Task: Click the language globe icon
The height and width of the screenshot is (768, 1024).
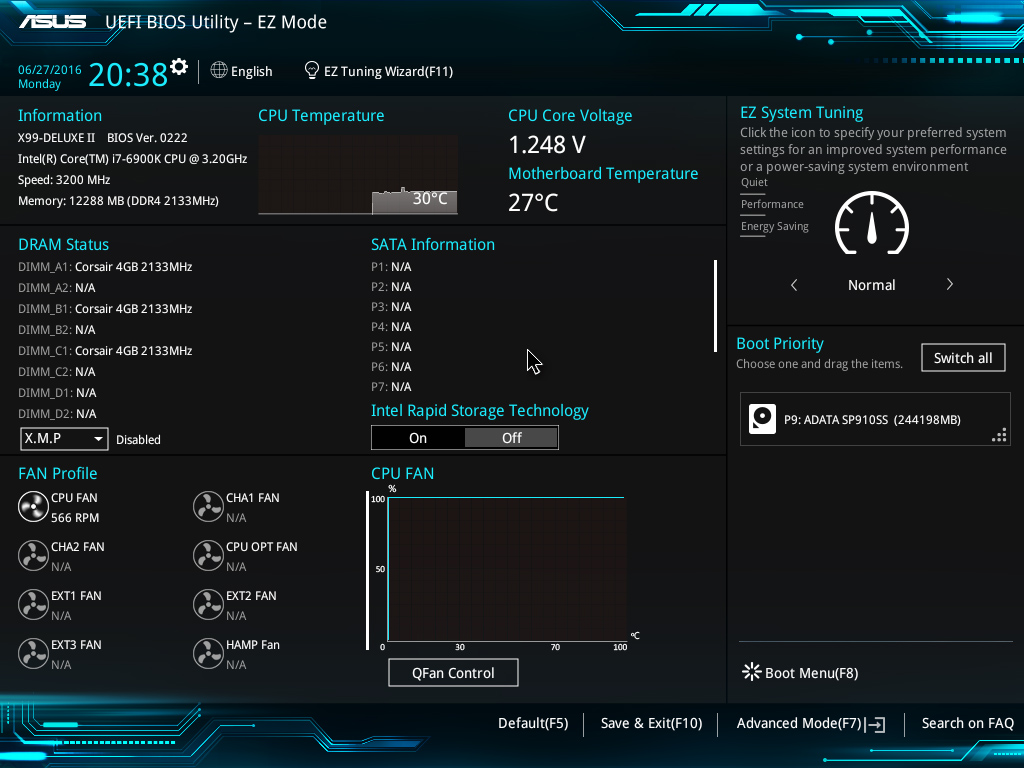Action: pos(219,70)
